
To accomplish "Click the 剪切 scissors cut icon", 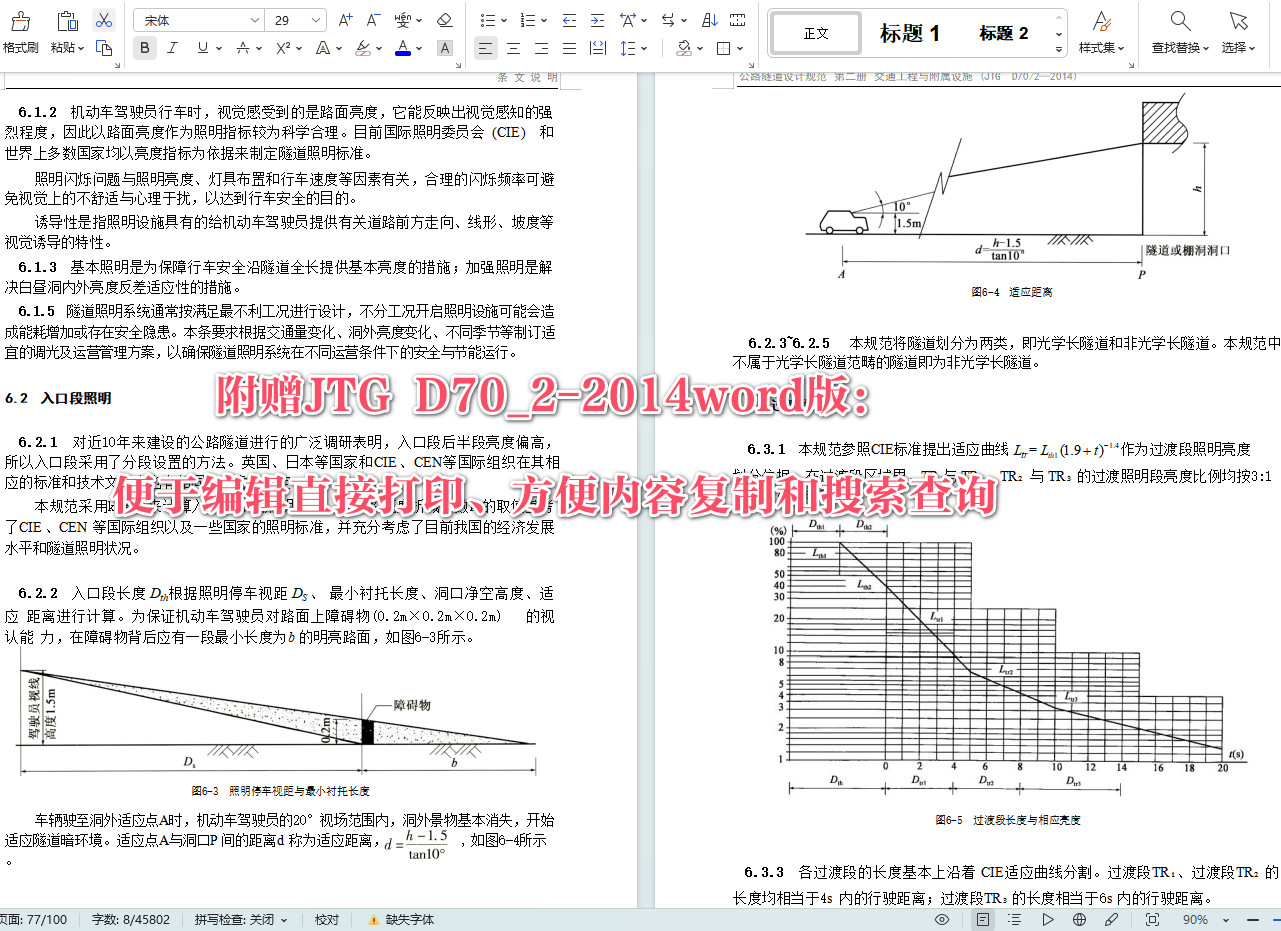I will point(103,19).
